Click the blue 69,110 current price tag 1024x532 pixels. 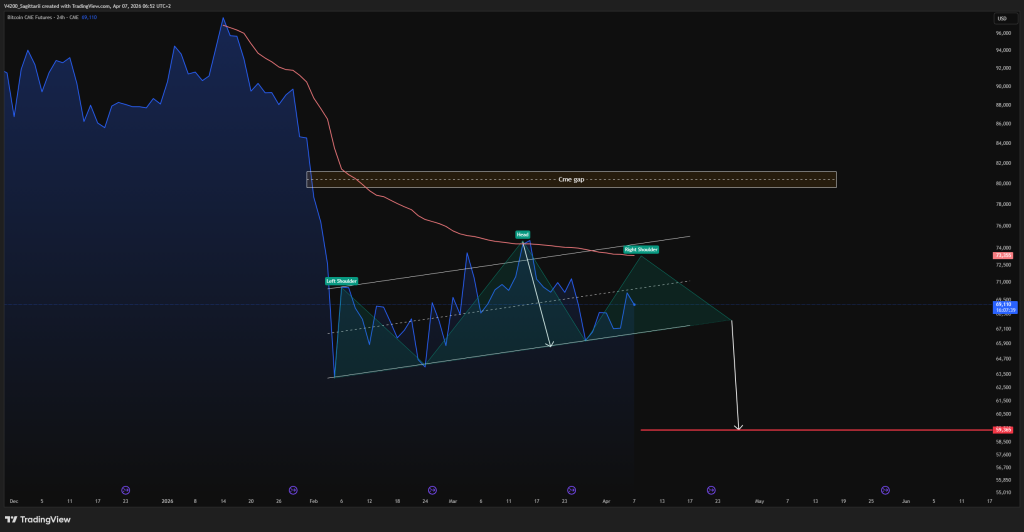[x=1001, y=304]
